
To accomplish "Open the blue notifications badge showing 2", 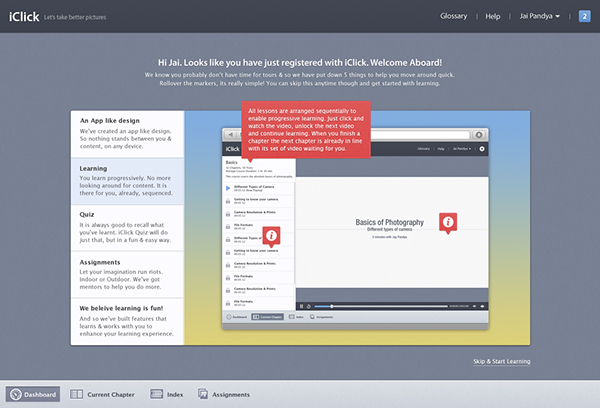I will click(584, 16).
